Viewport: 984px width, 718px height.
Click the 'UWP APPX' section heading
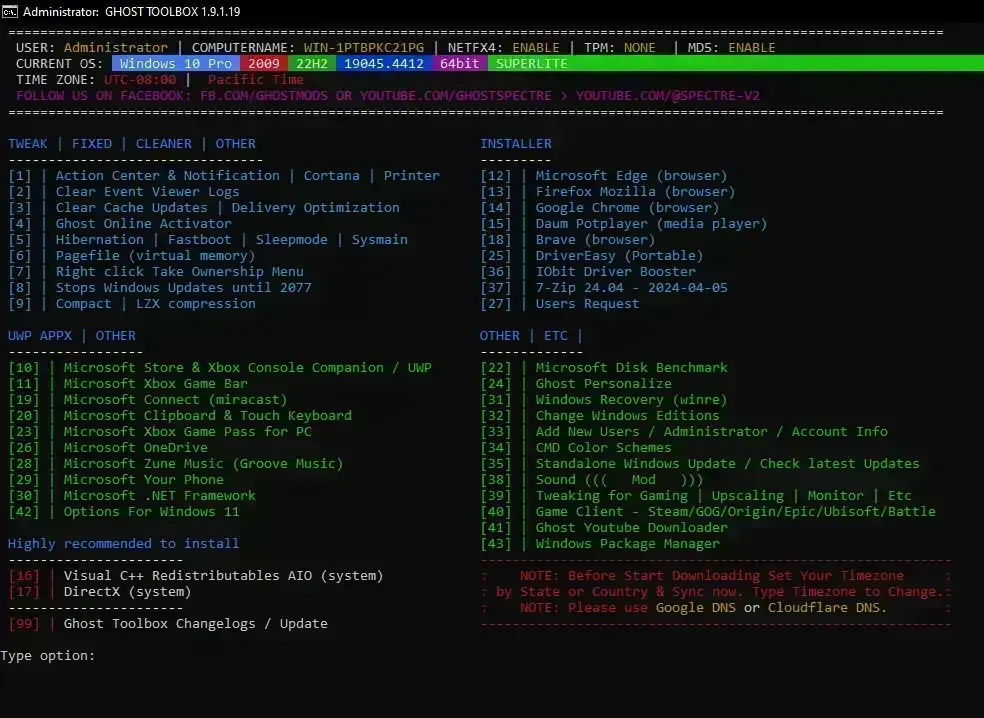(x=40, y=336)
